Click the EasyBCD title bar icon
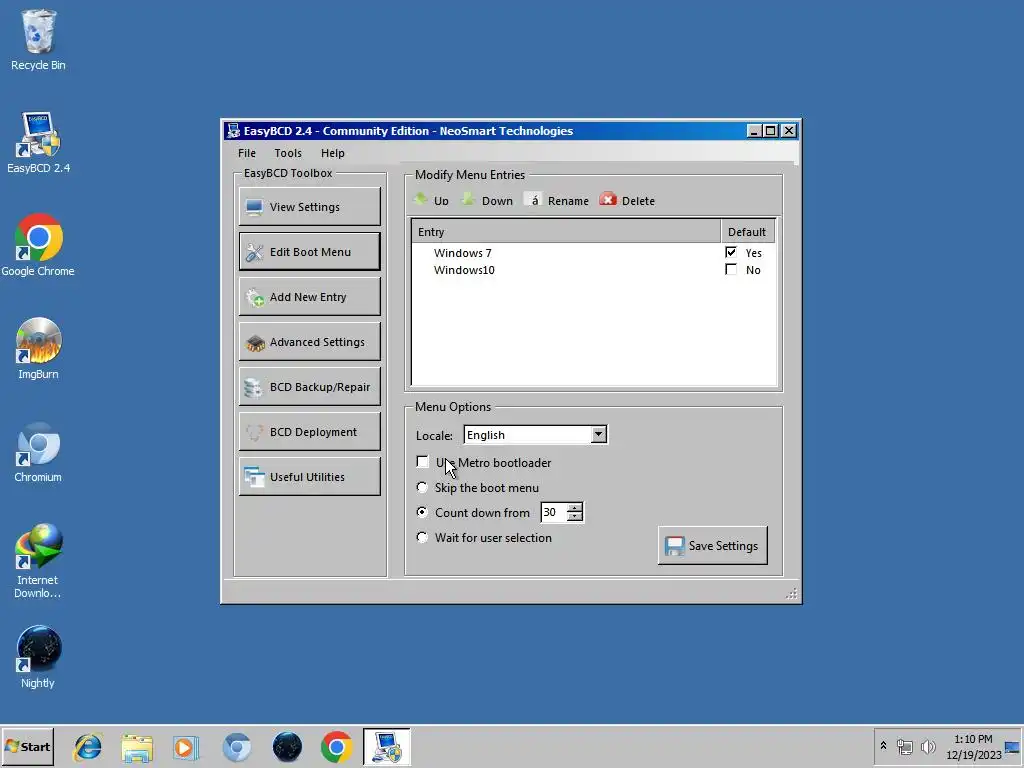 pos(233,131)
